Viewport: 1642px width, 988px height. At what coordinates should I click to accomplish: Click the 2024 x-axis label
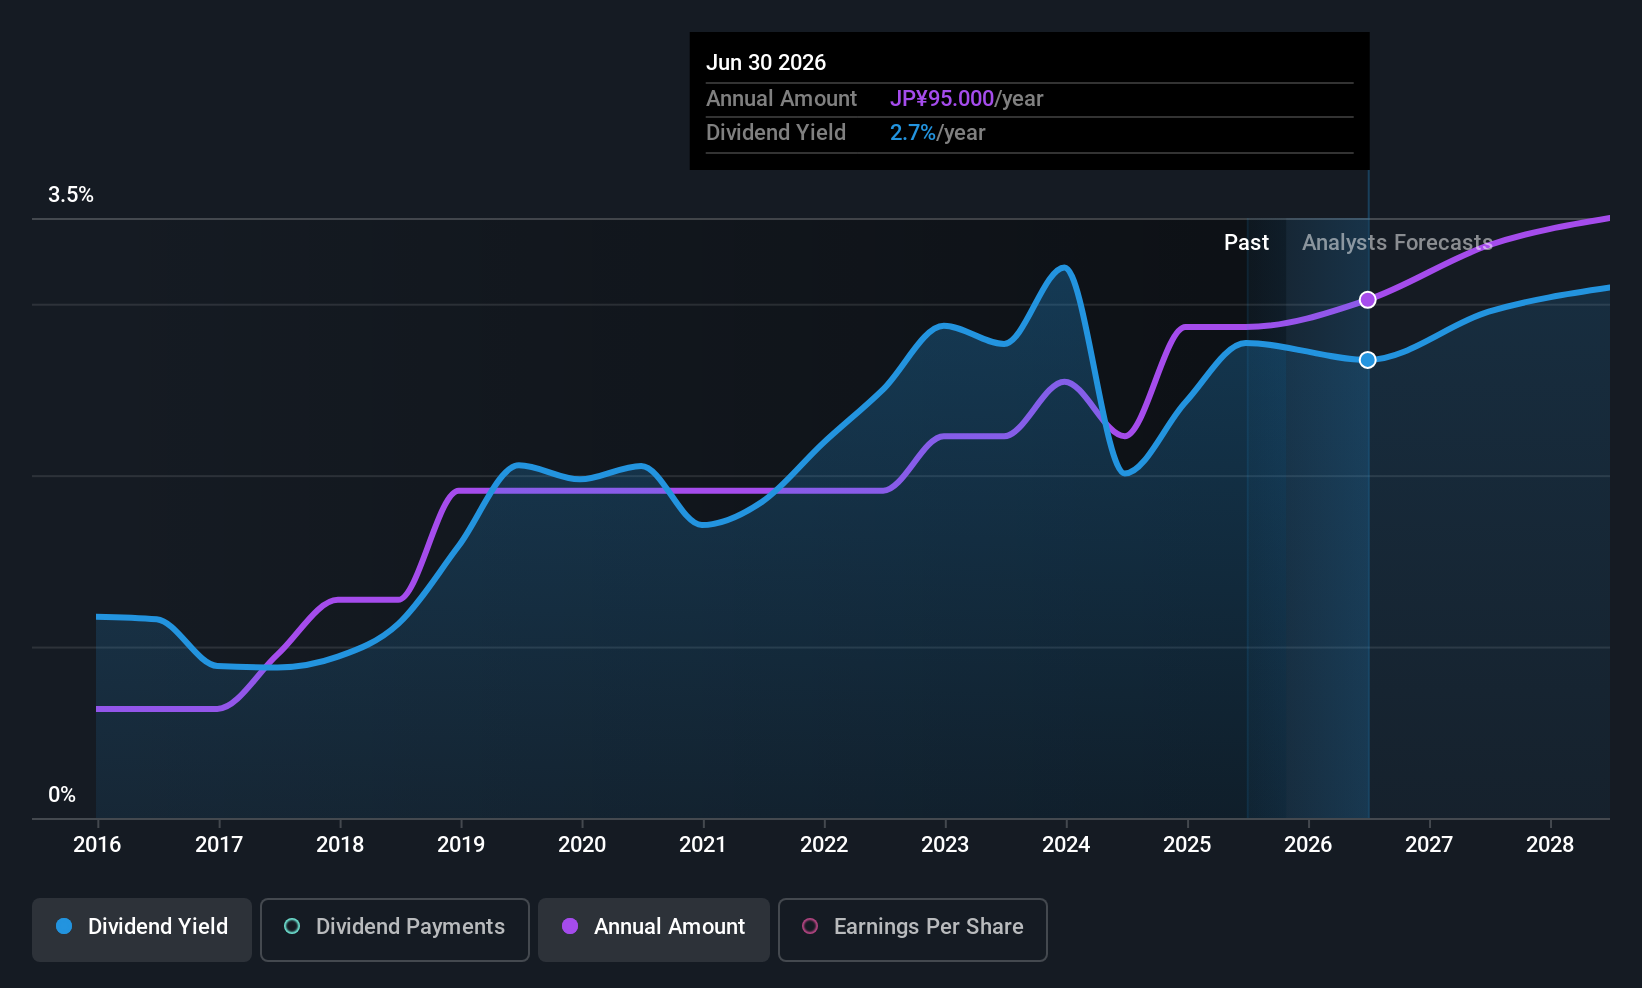[x=1066, y=845]
